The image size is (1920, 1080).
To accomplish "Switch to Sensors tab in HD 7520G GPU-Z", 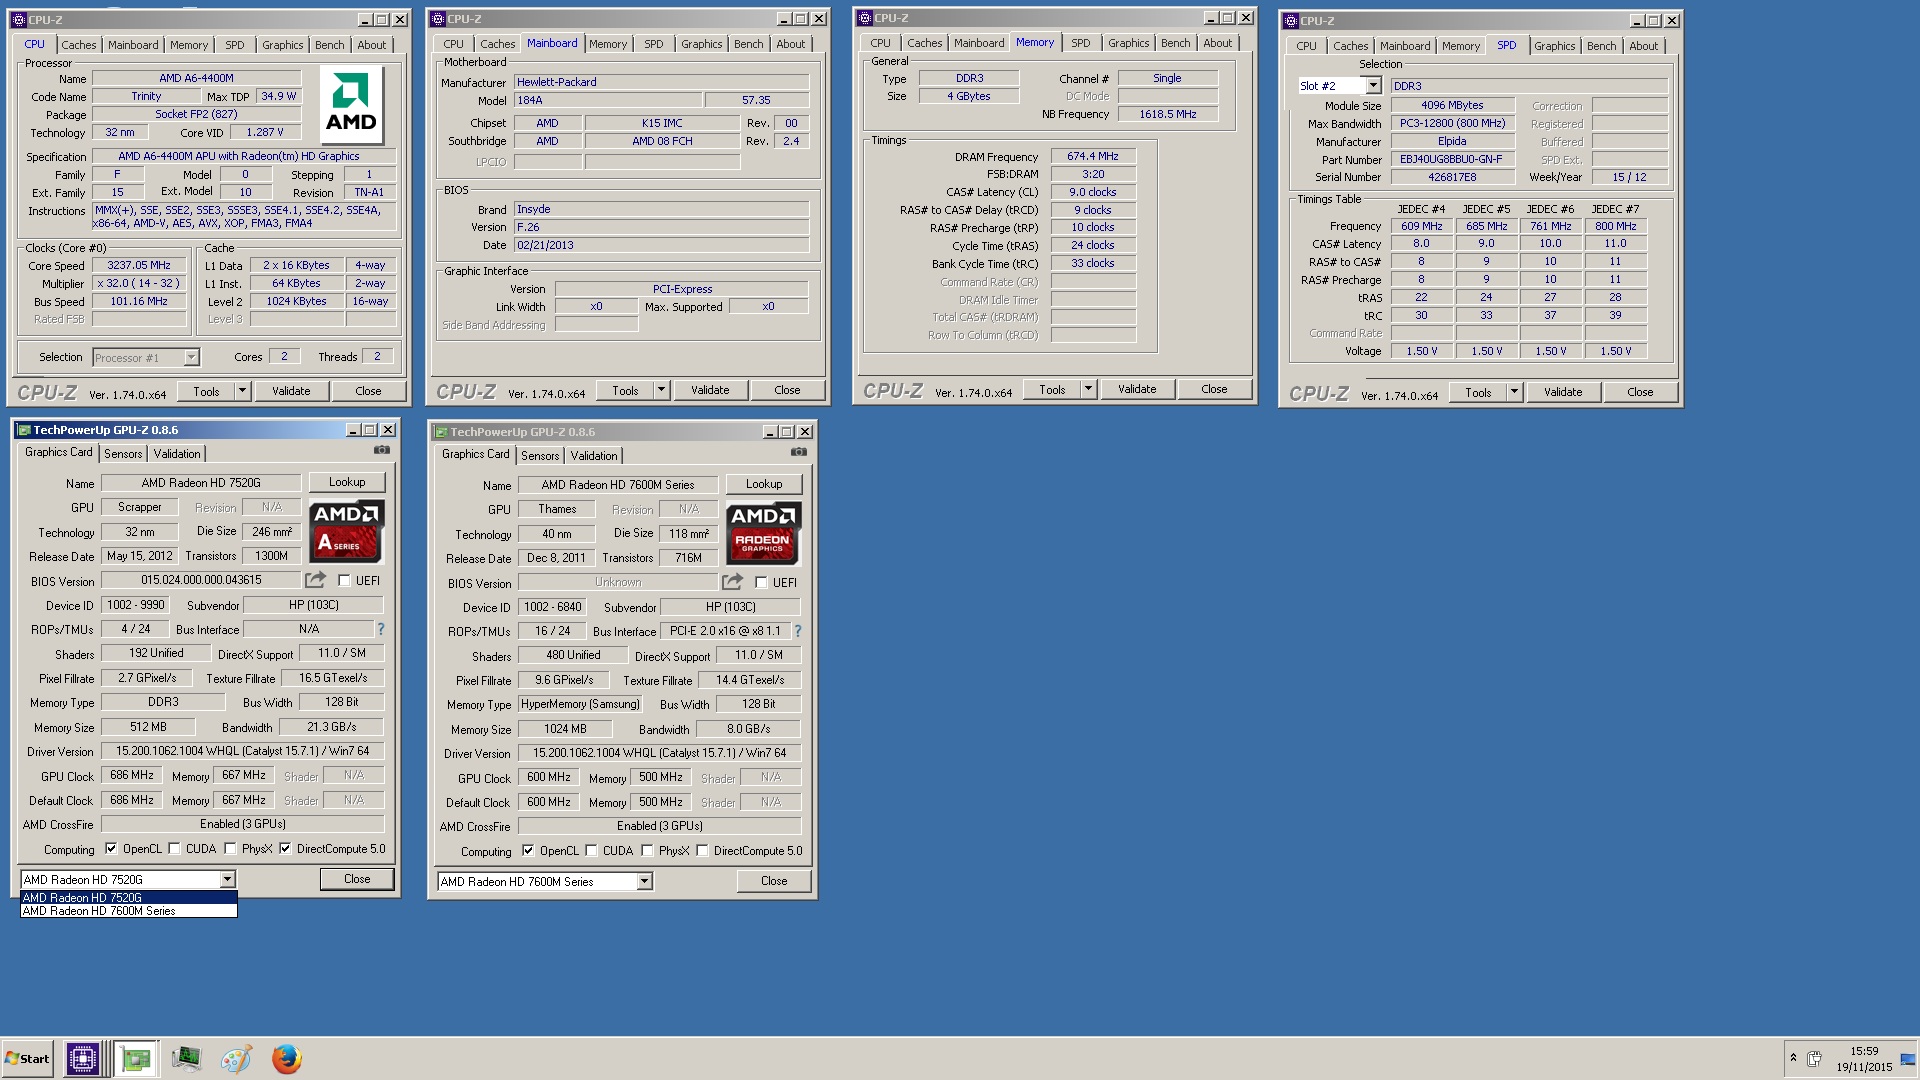I will 123,454.
